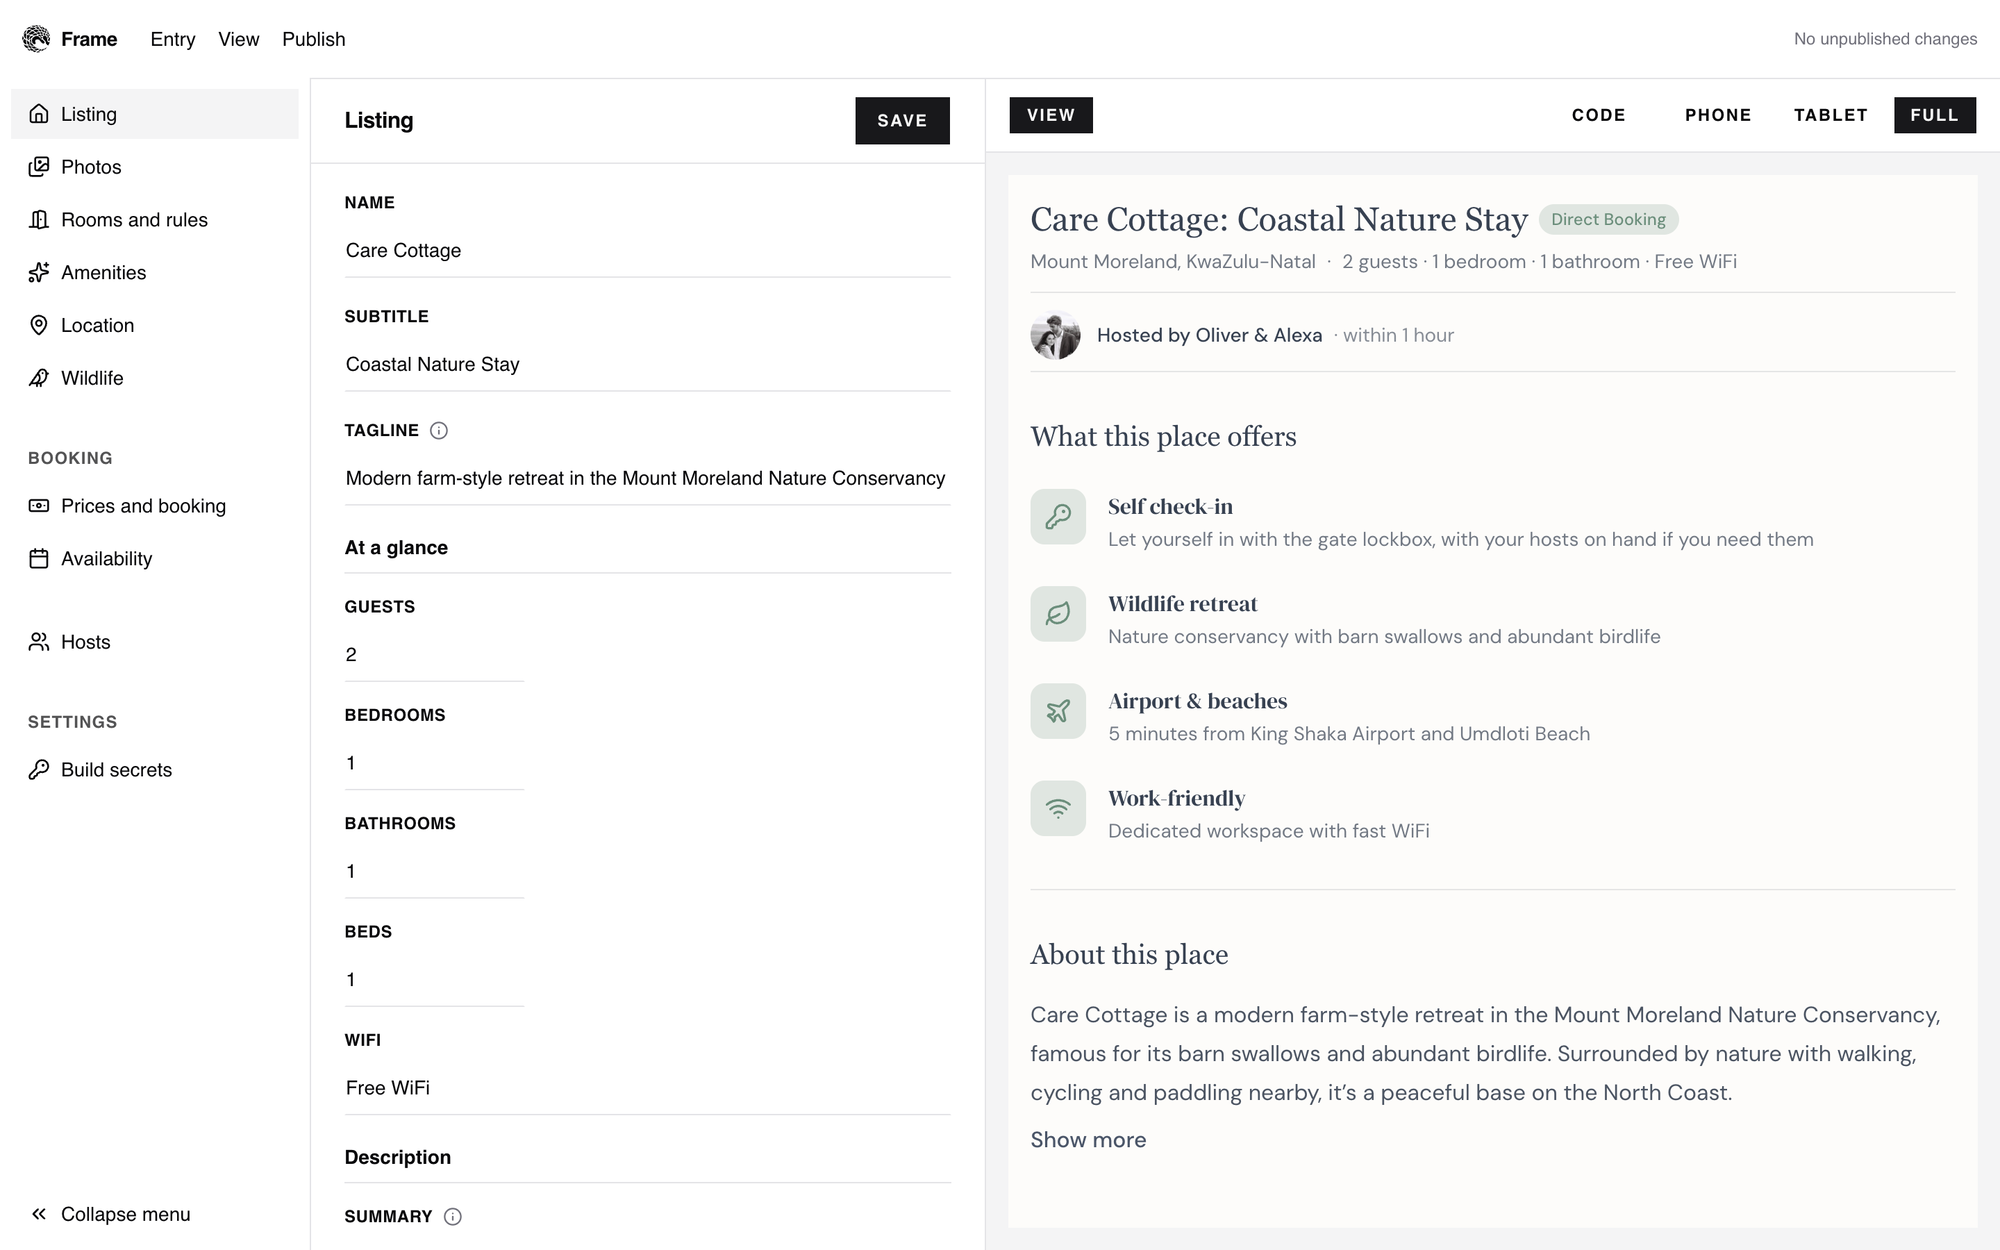
Task: Click the Self check-in key icon
Action: pyautogui.click(x=1058, y=517)
